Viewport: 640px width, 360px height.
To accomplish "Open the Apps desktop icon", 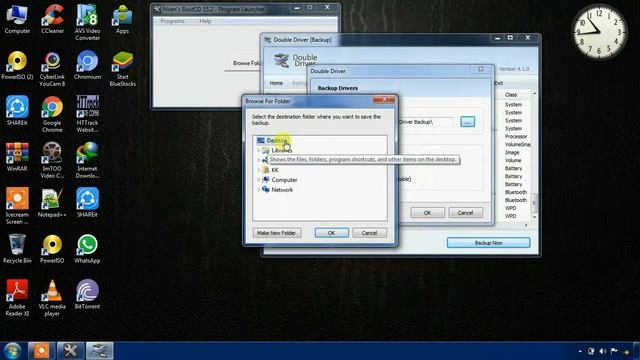I will (x=122, y=20).
